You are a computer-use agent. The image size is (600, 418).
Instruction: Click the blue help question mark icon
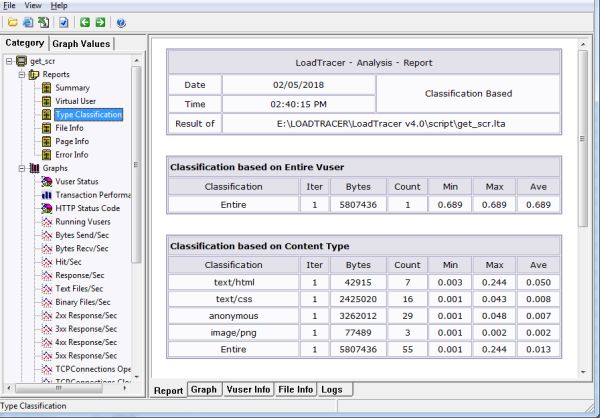coord(121,22)
